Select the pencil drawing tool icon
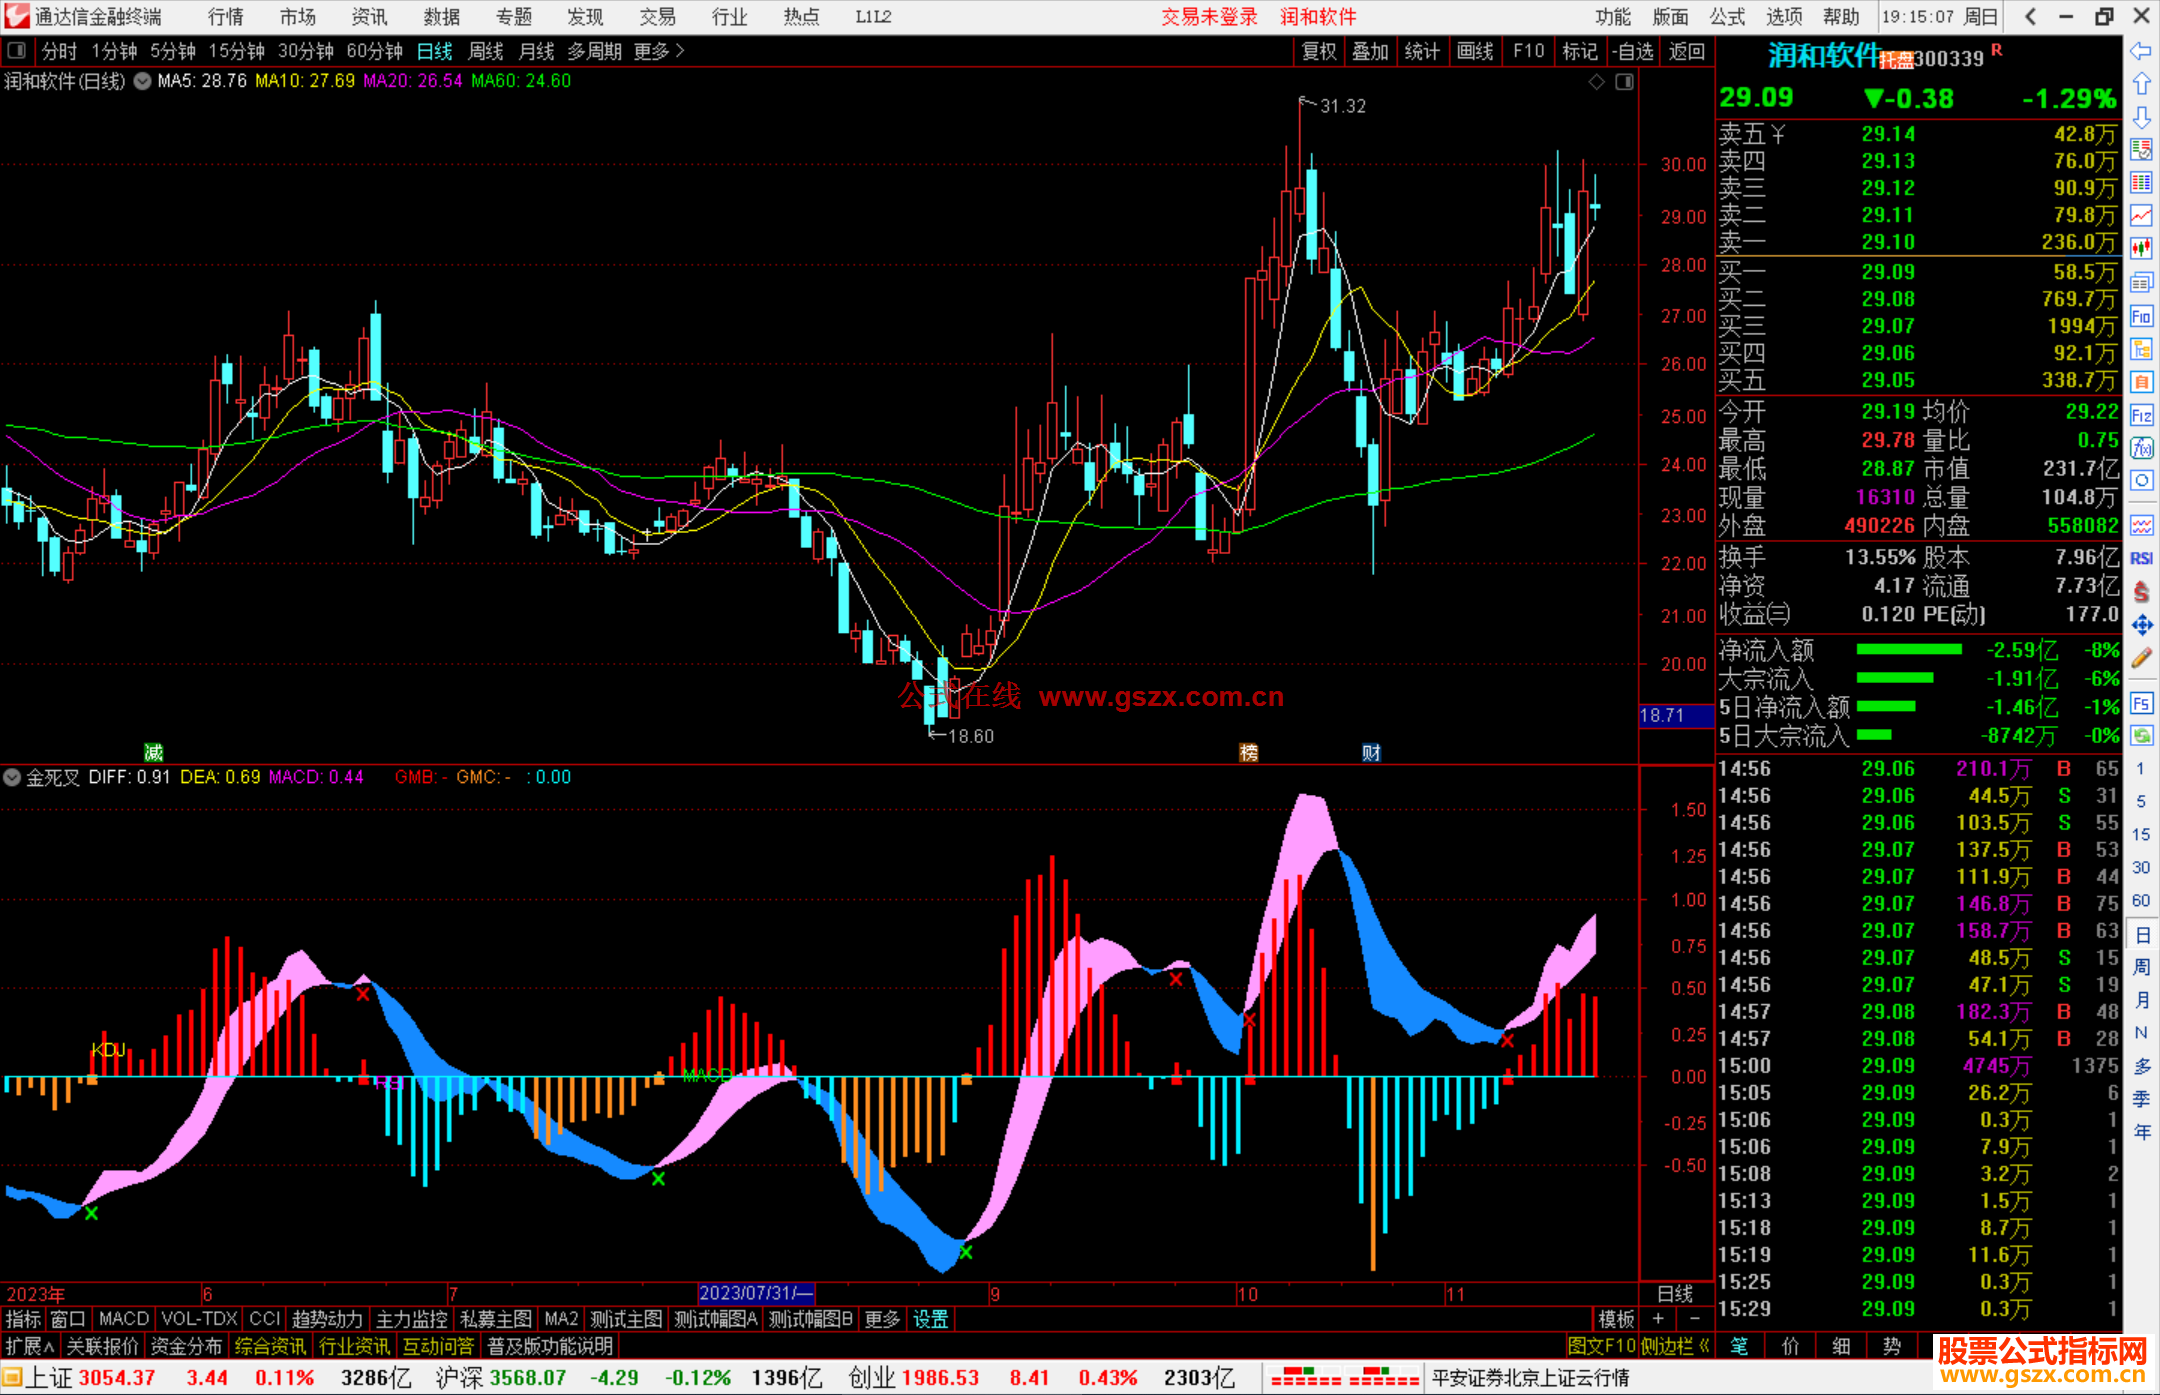Image resolution: width=2160 pixels, height=1395 pixels. 2141,658
